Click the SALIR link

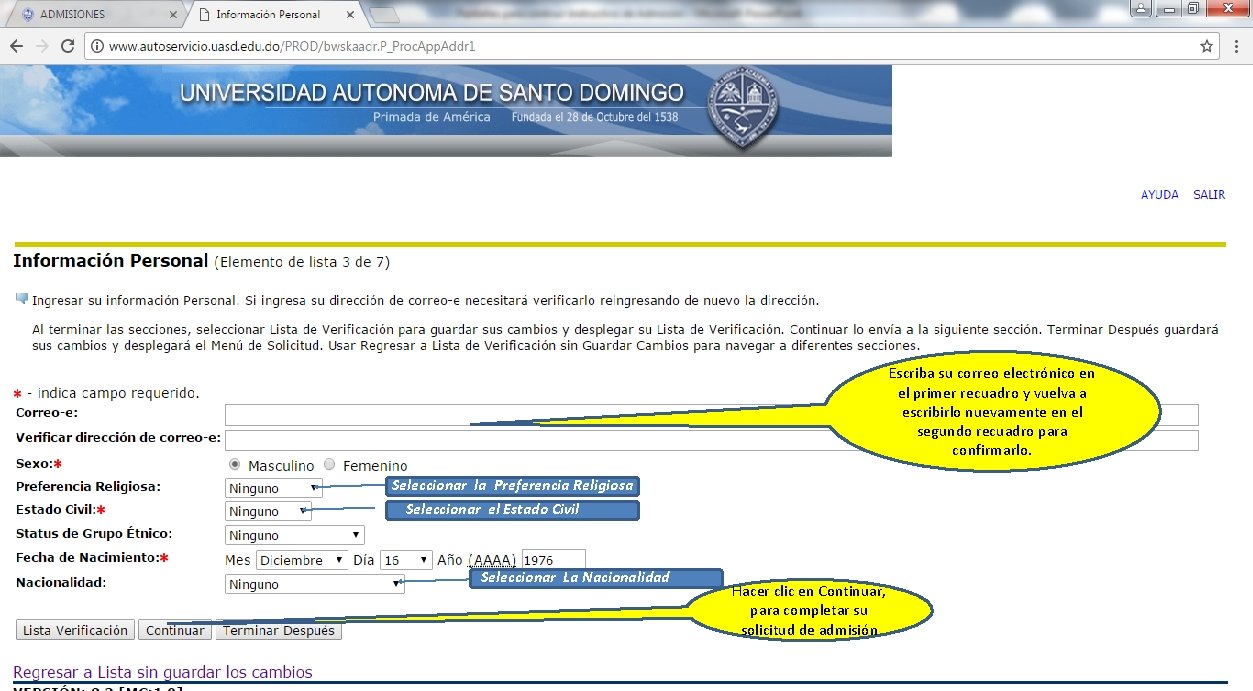pos(1209,195)
